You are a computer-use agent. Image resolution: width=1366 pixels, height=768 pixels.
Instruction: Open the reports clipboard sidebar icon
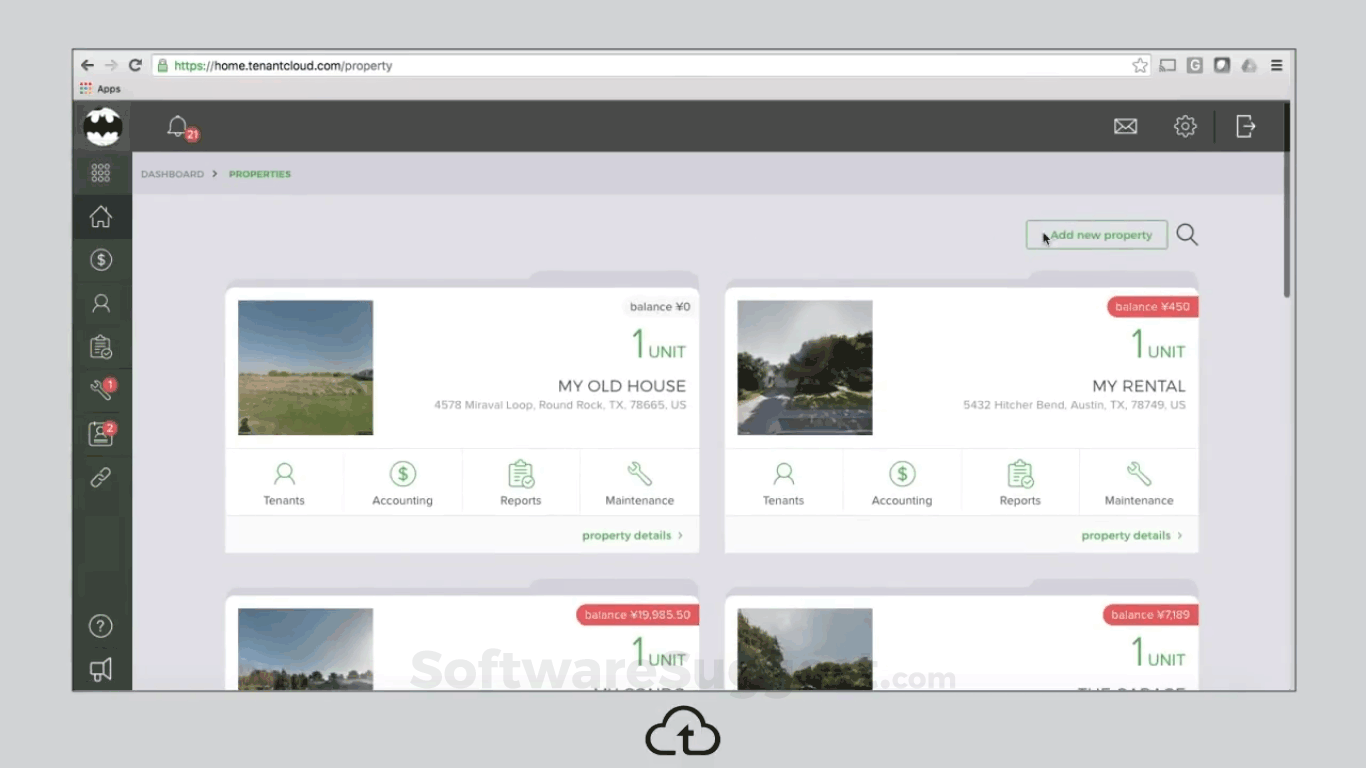pyautogui.click(x=101, y=347)
